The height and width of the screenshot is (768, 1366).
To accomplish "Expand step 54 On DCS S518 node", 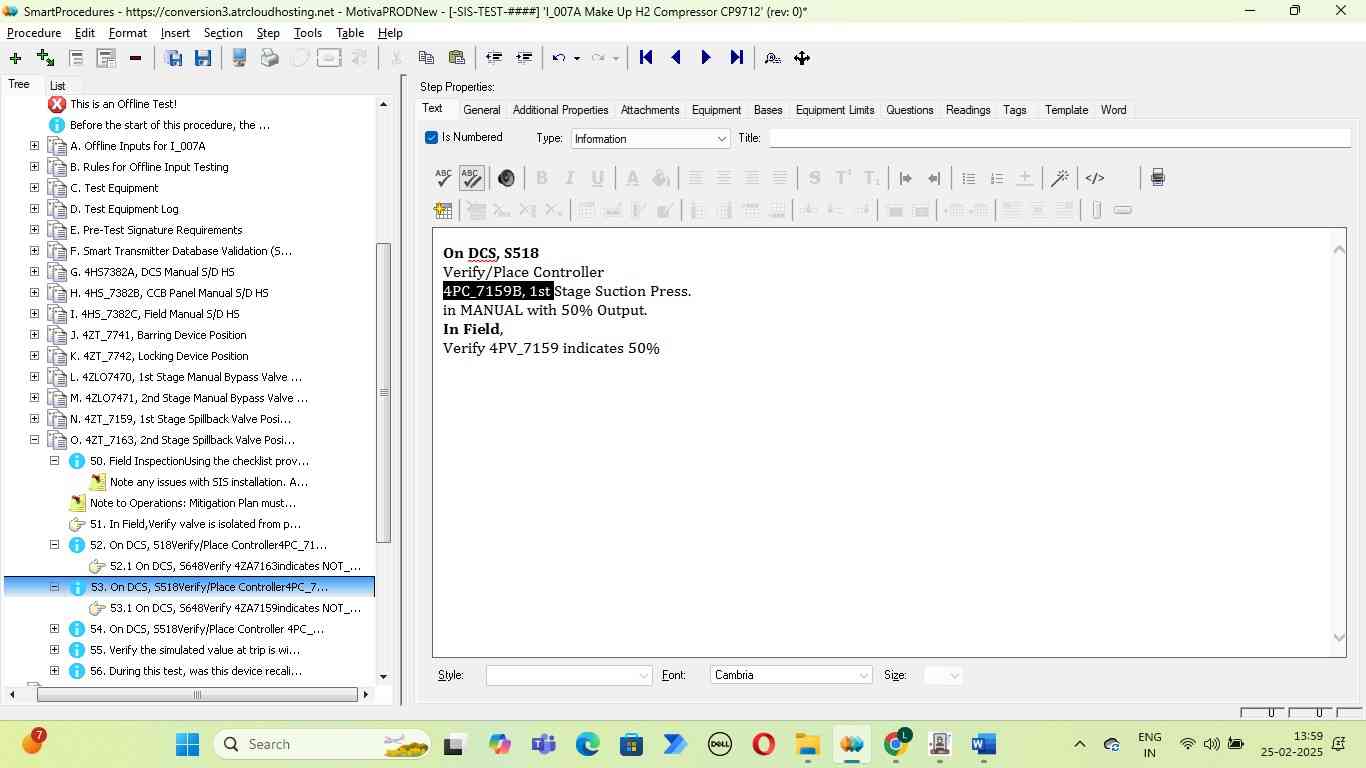I will coord(54,629).
